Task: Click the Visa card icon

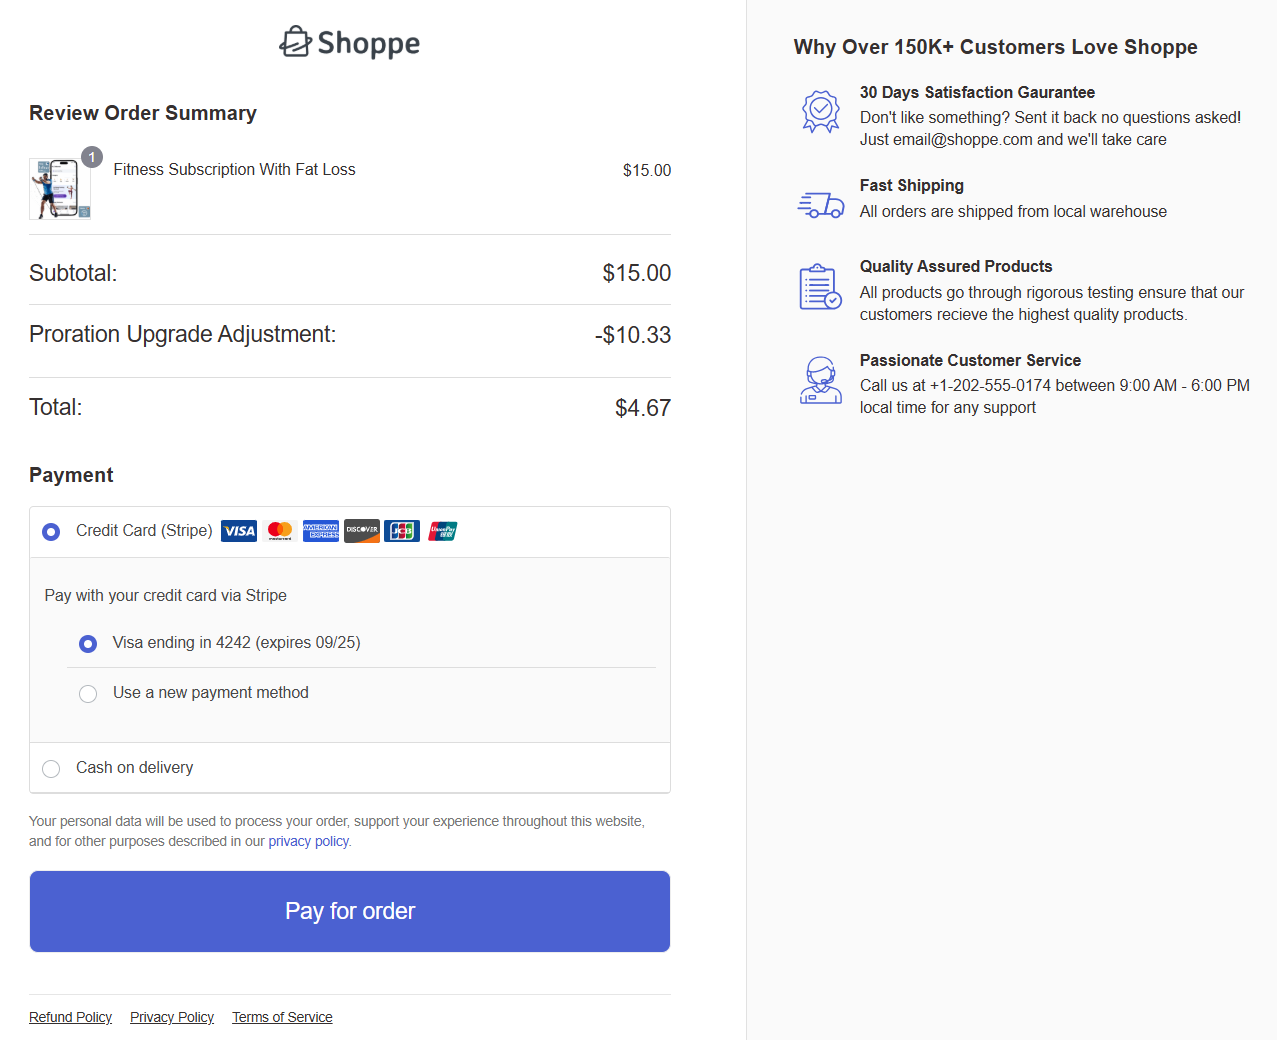Action: click(238, 531)
